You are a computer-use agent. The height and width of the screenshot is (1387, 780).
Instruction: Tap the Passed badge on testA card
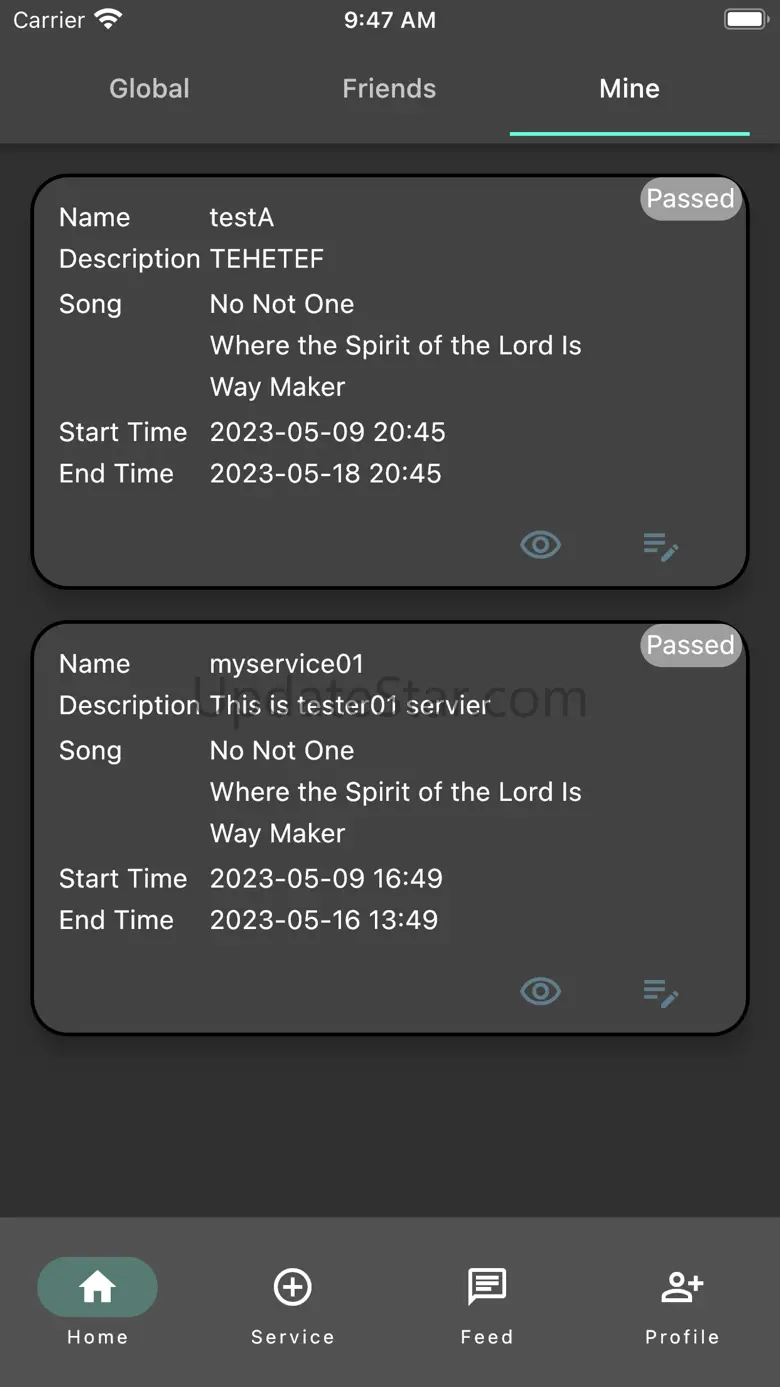[690, 199]
